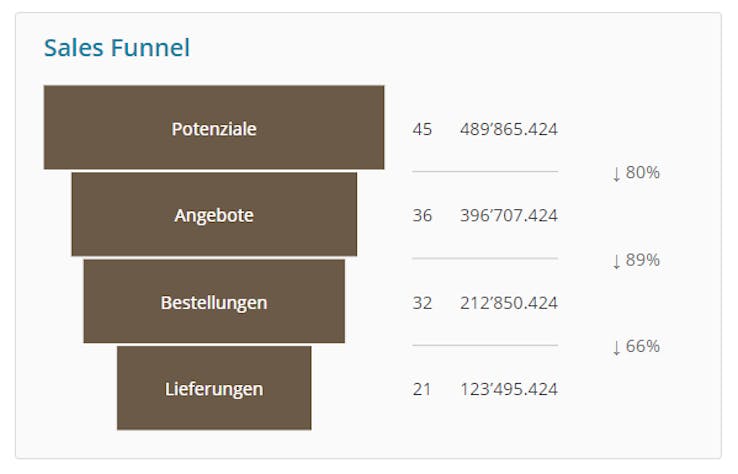Screen dimensions: 738x474
Task: Click Bestellungen count 32
Action: tap(422, 302)
